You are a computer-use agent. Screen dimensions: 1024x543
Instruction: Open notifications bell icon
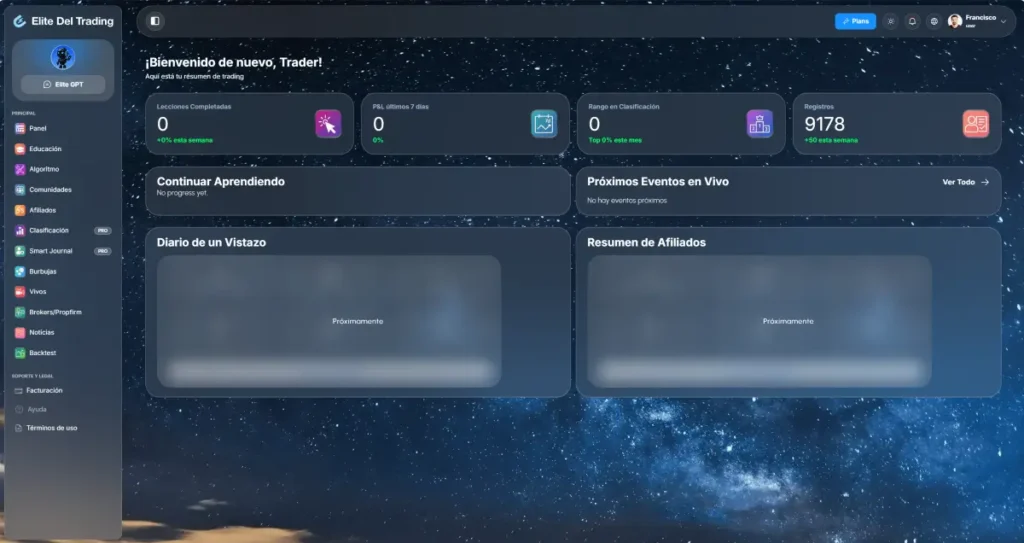[912, 22]
